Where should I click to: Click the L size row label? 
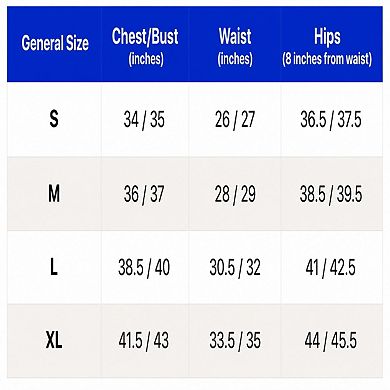(54, 267)
